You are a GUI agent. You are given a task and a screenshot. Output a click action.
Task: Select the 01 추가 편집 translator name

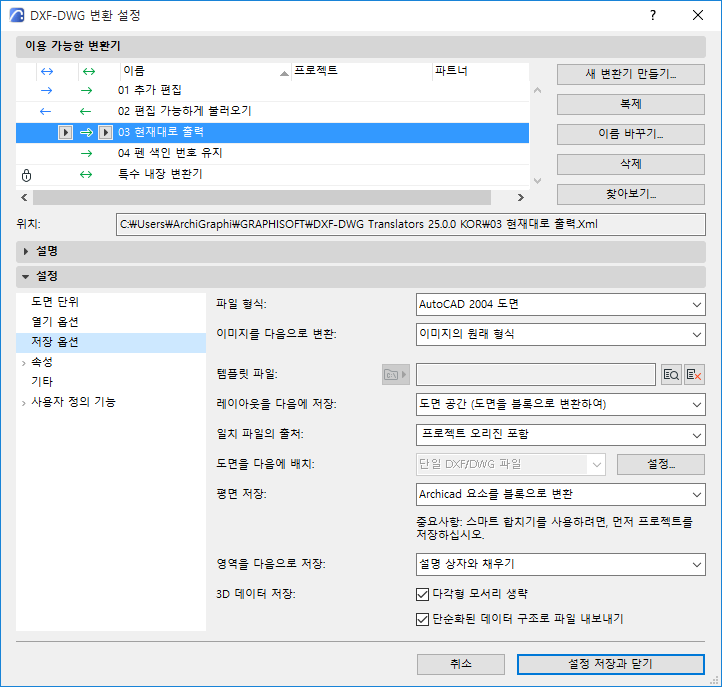(x=150, y=90)
